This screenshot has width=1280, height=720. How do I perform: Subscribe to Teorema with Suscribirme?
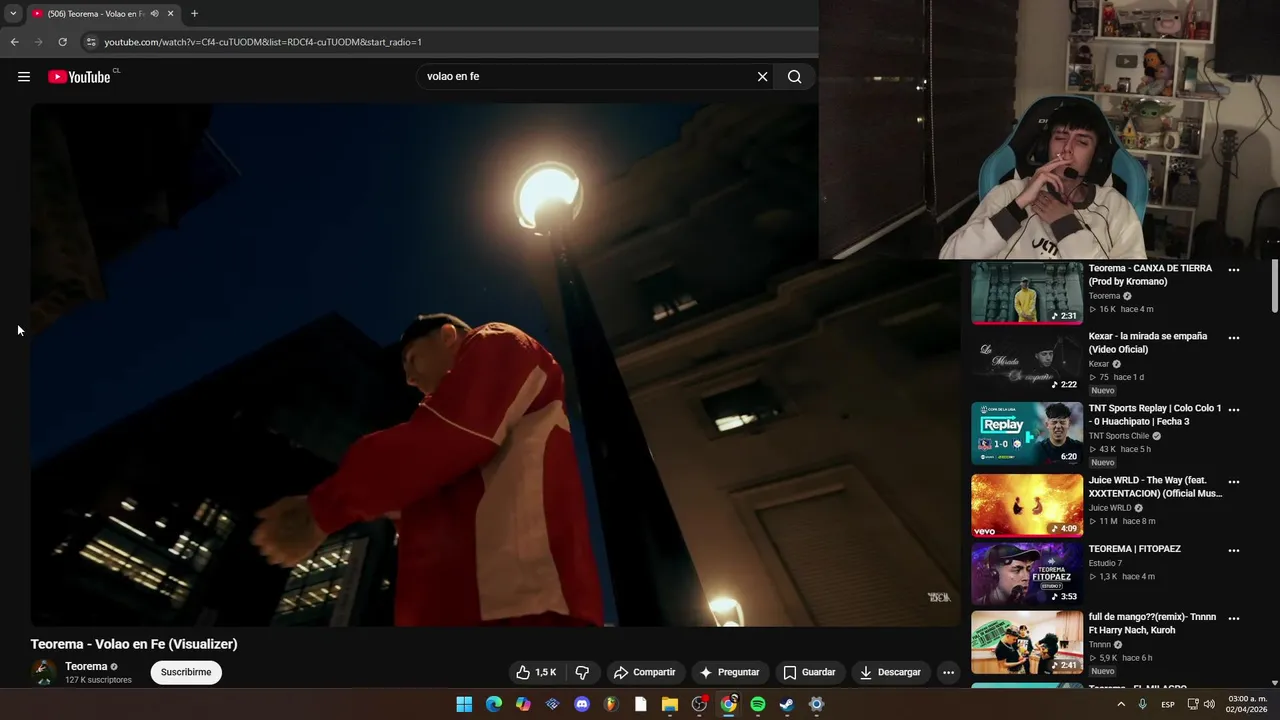[x=186, y=673]
